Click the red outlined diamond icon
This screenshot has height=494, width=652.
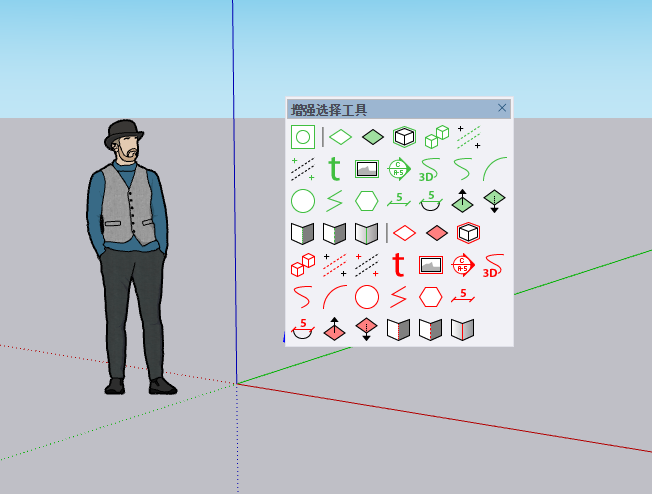(x=405, y=233)
